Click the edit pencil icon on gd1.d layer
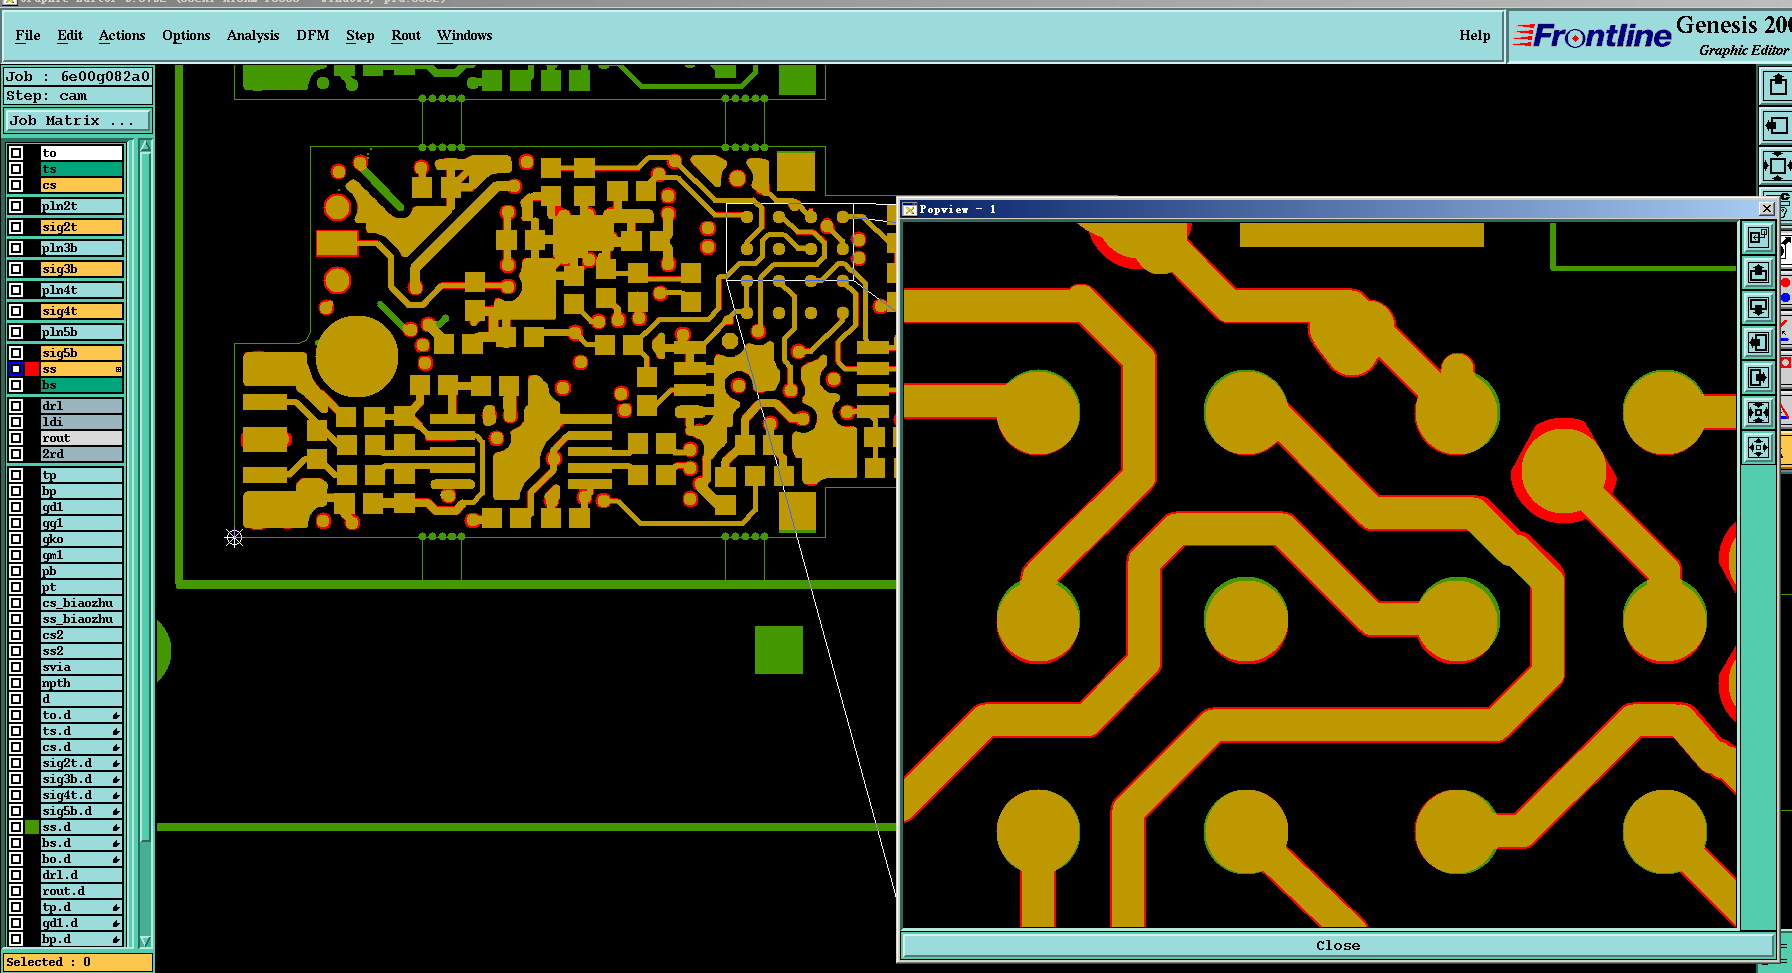This screenshot has height=973, width=1792. pyautogui.click(x=116, y=923)
